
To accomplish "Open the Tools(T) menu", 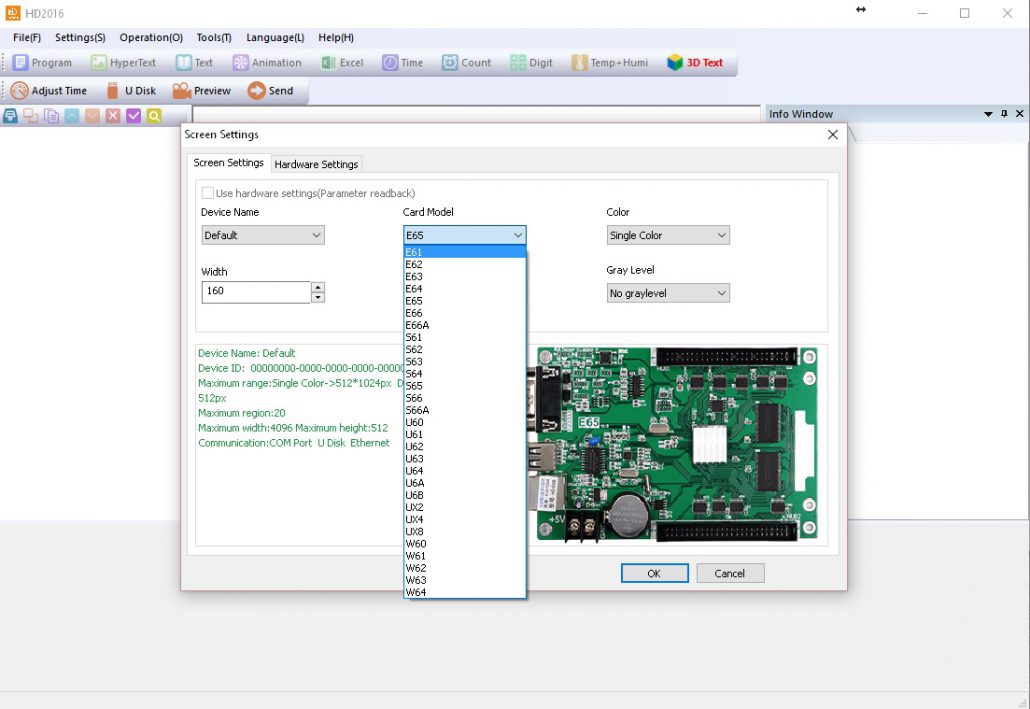I will 214,38.
